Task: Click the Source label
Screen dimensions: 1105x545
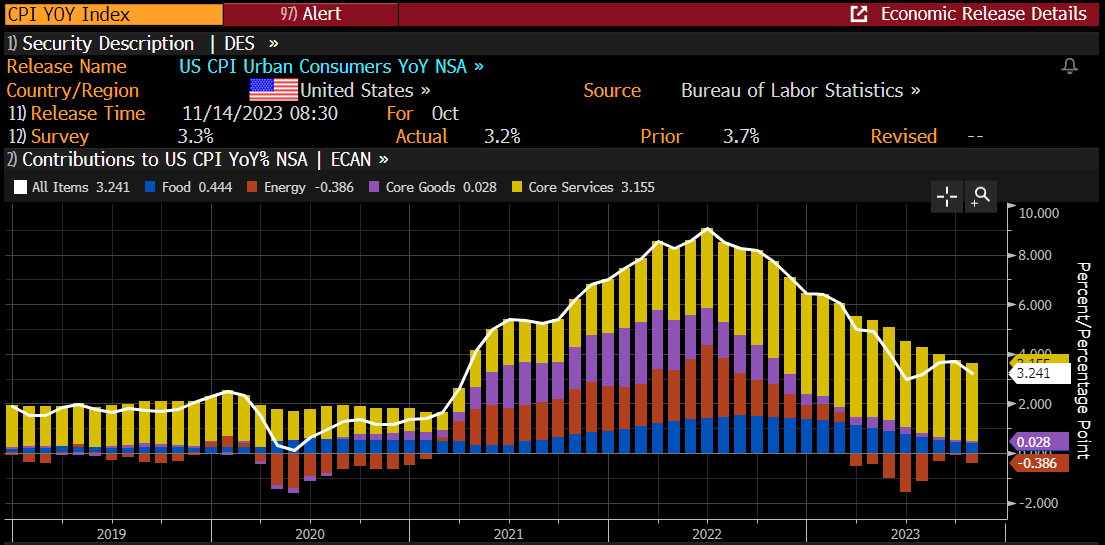Action: pos(612,90)
